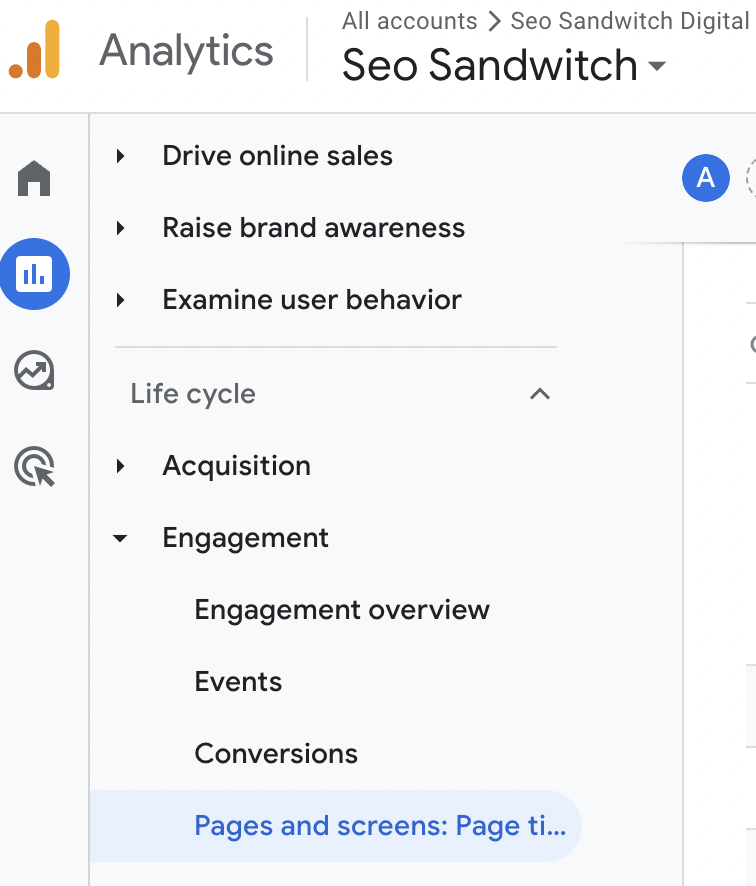This screenshot has width=756, height=886.
Task: Expand the Drive online sales section
Action: (121, 156)
